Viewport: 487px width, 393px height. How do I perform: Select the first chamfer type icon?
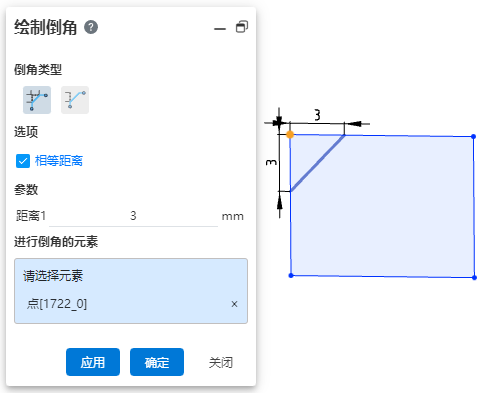37,100
